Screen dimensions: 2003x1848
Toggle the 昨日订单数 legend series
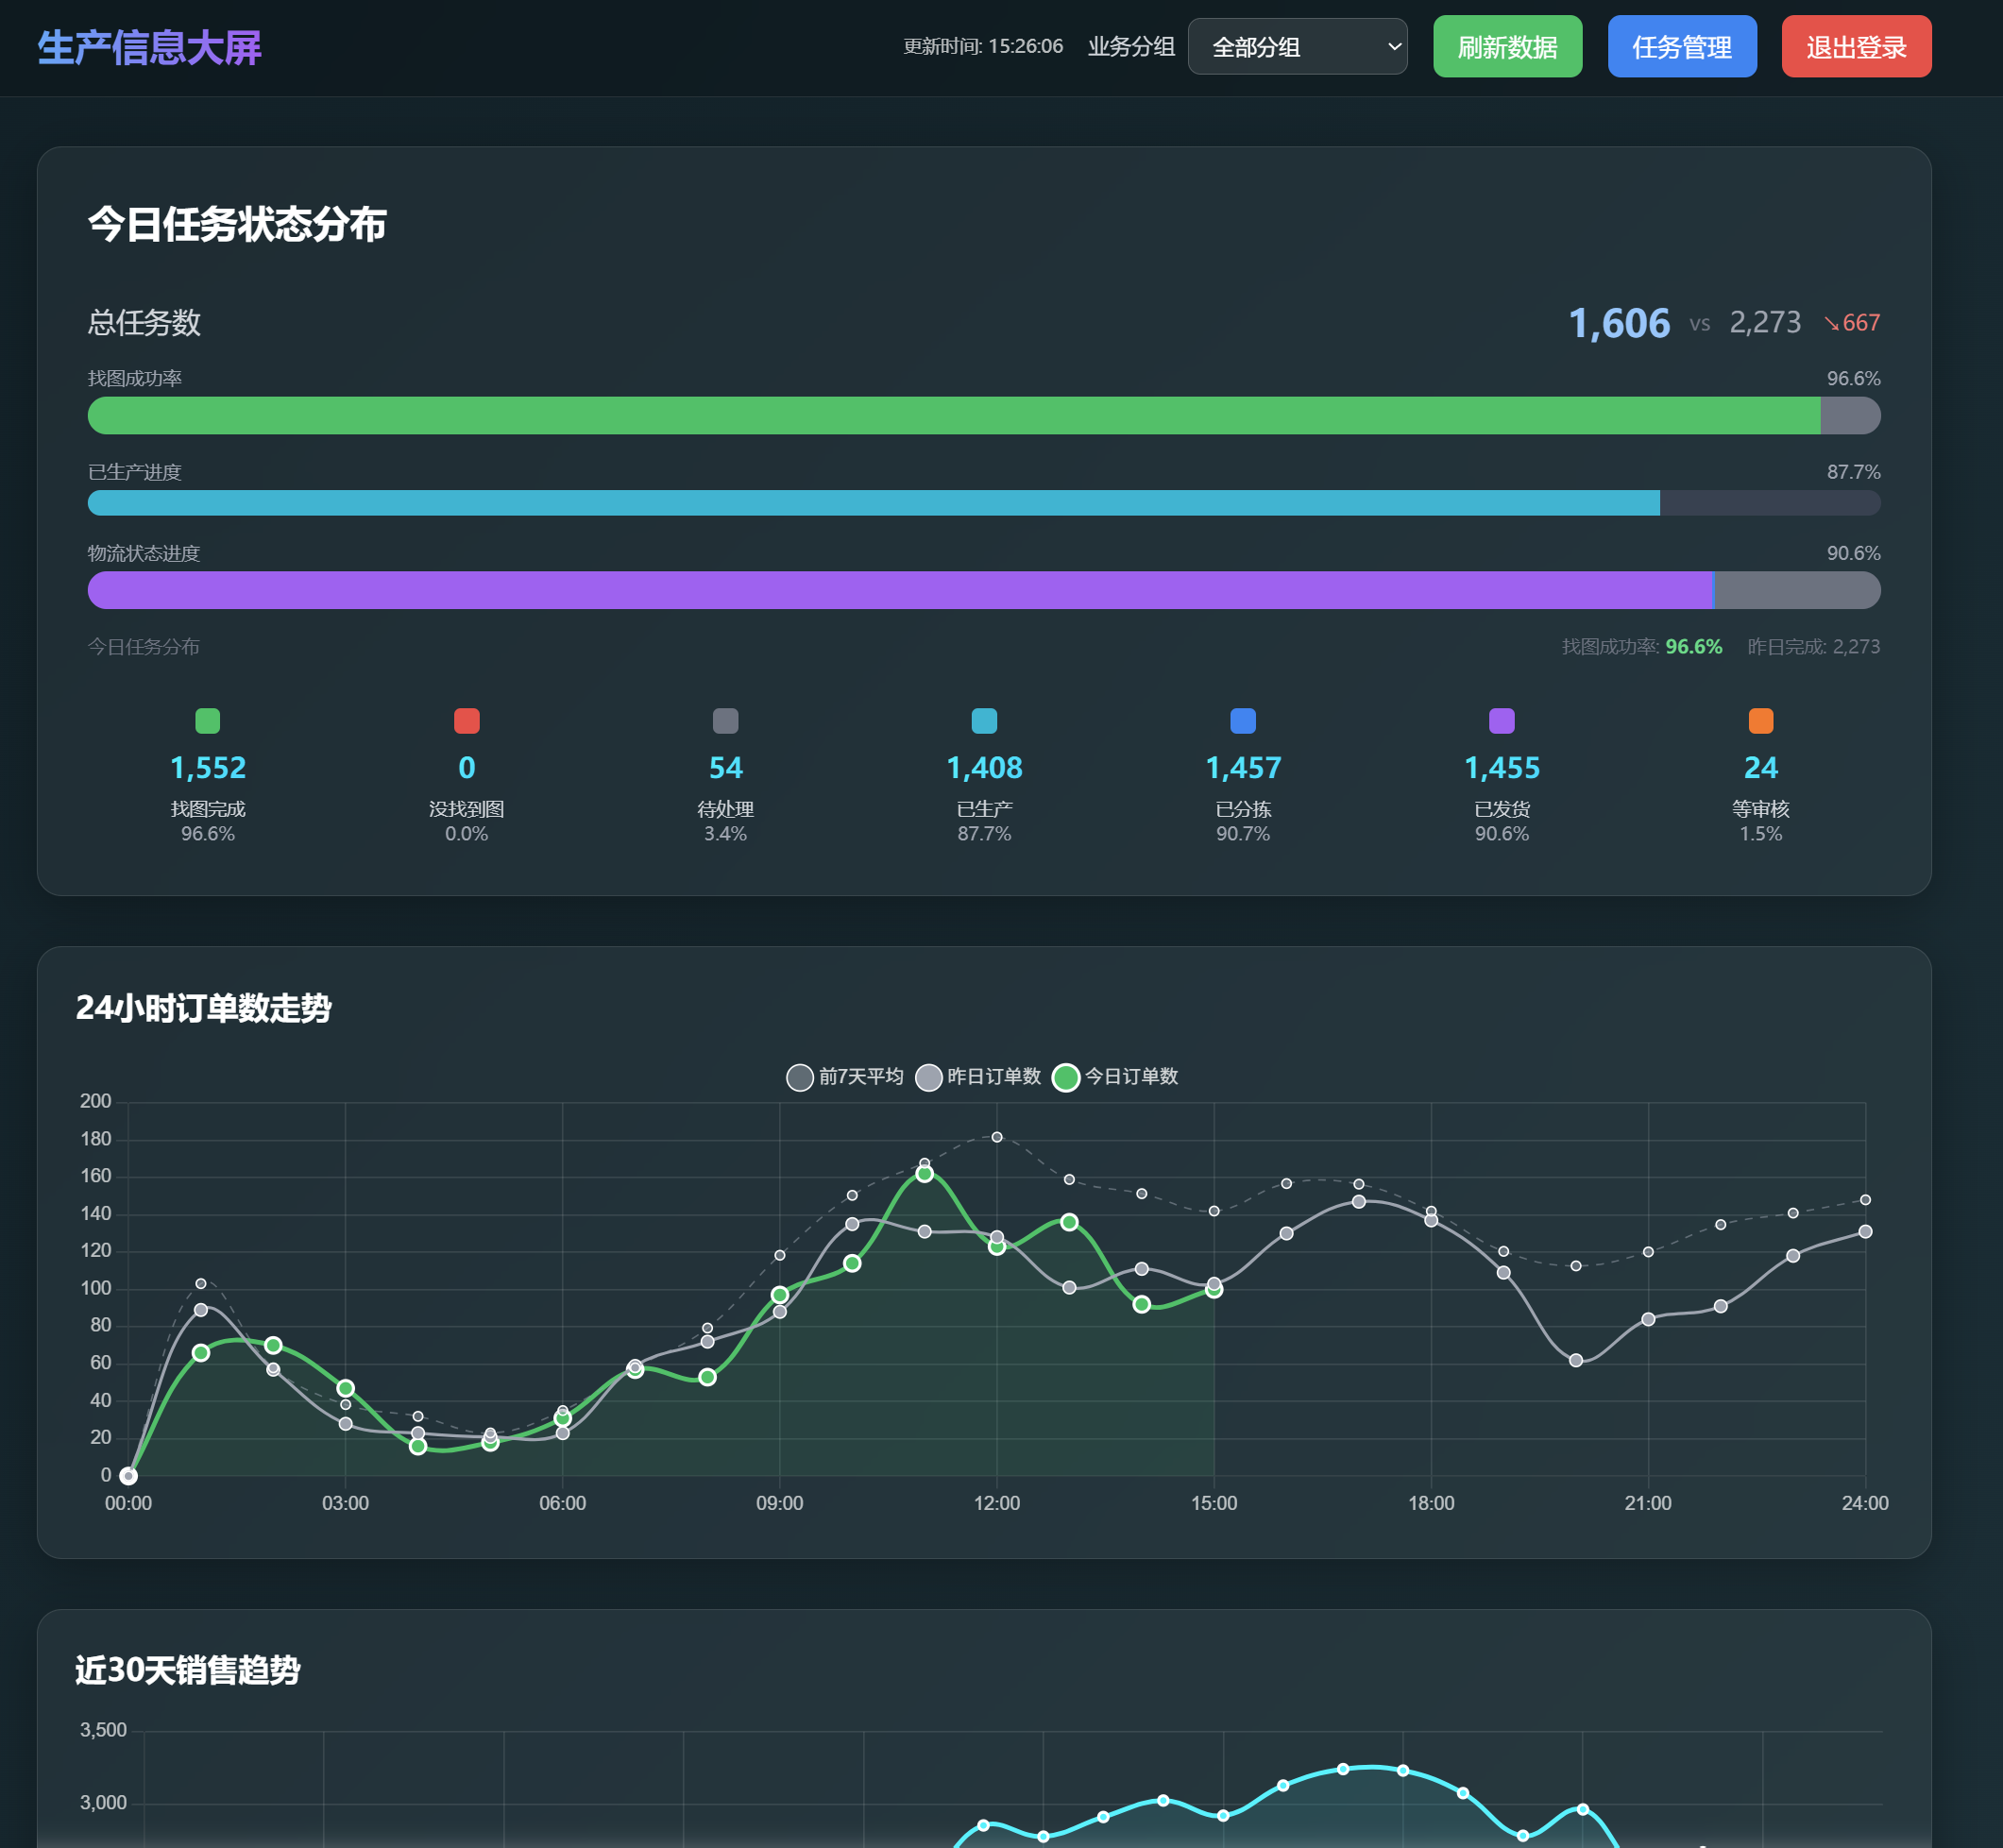point(979,1077)
